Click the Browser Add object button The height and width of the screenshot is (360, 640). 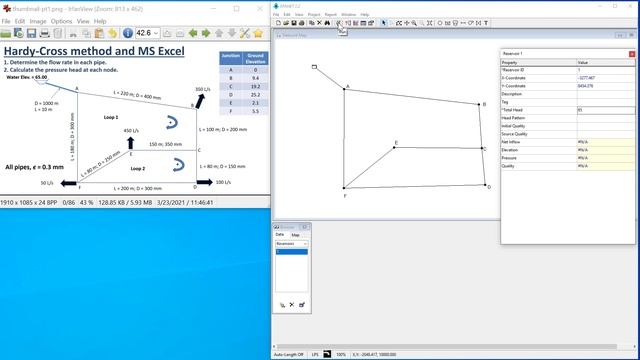(282, 305)
